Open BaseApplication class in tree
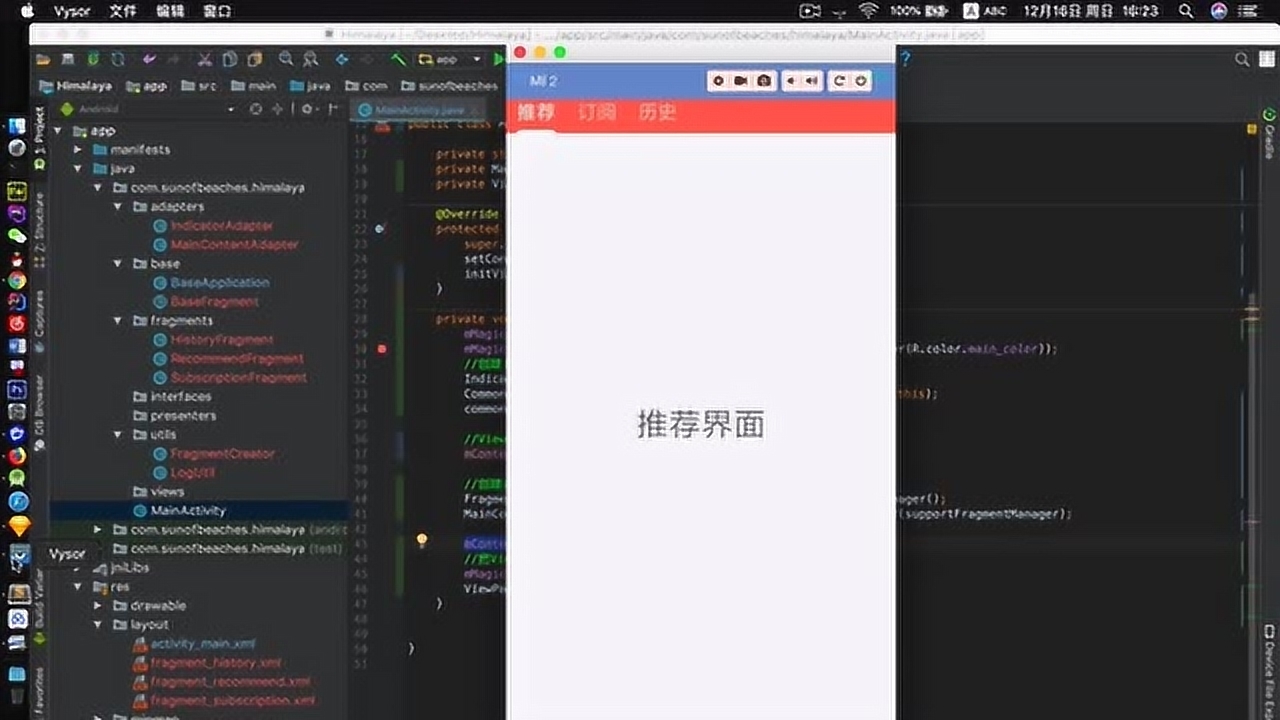Viewport: 1280px width, 720px height. 210,283
